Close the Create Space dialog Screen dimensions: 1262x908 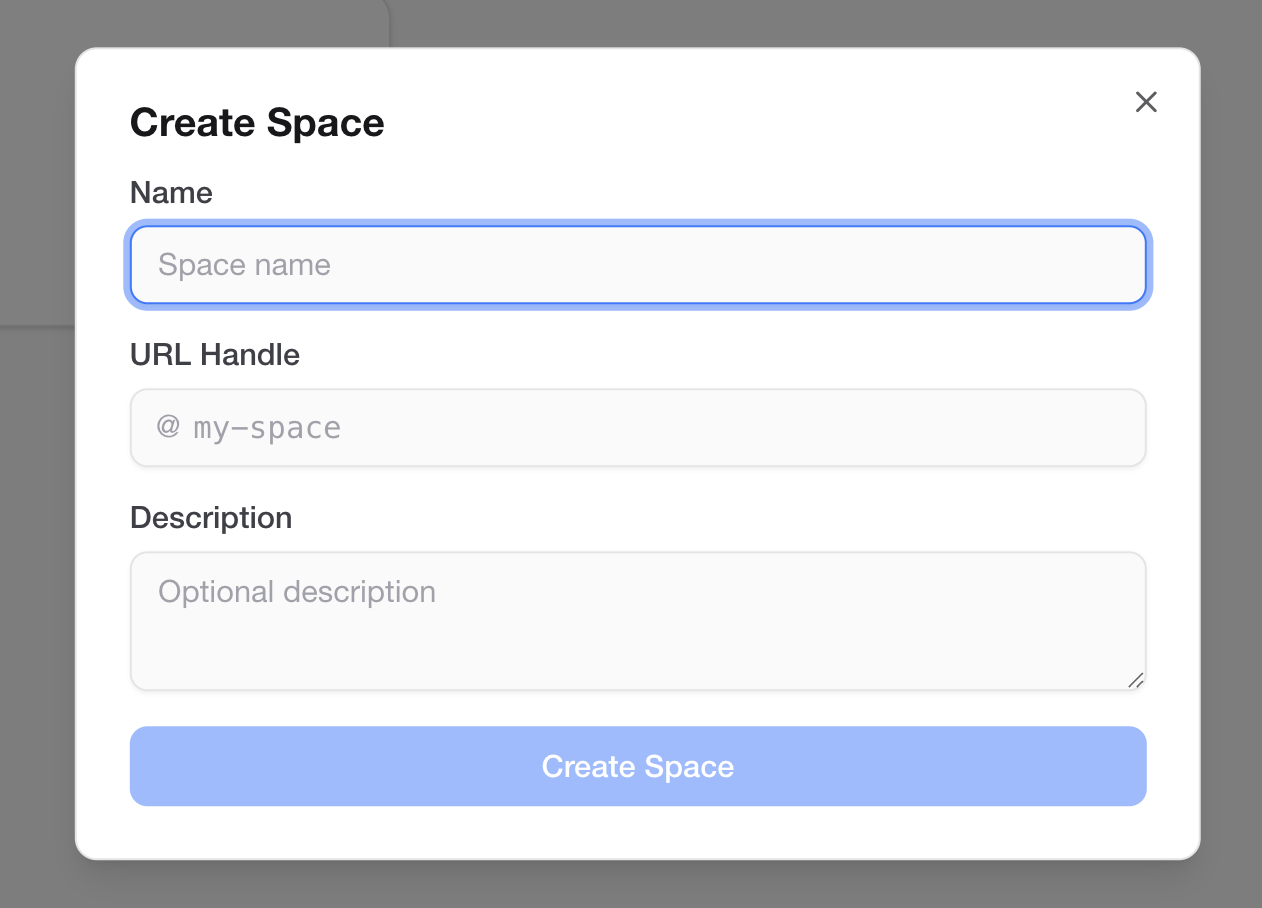pos(1146,102)
